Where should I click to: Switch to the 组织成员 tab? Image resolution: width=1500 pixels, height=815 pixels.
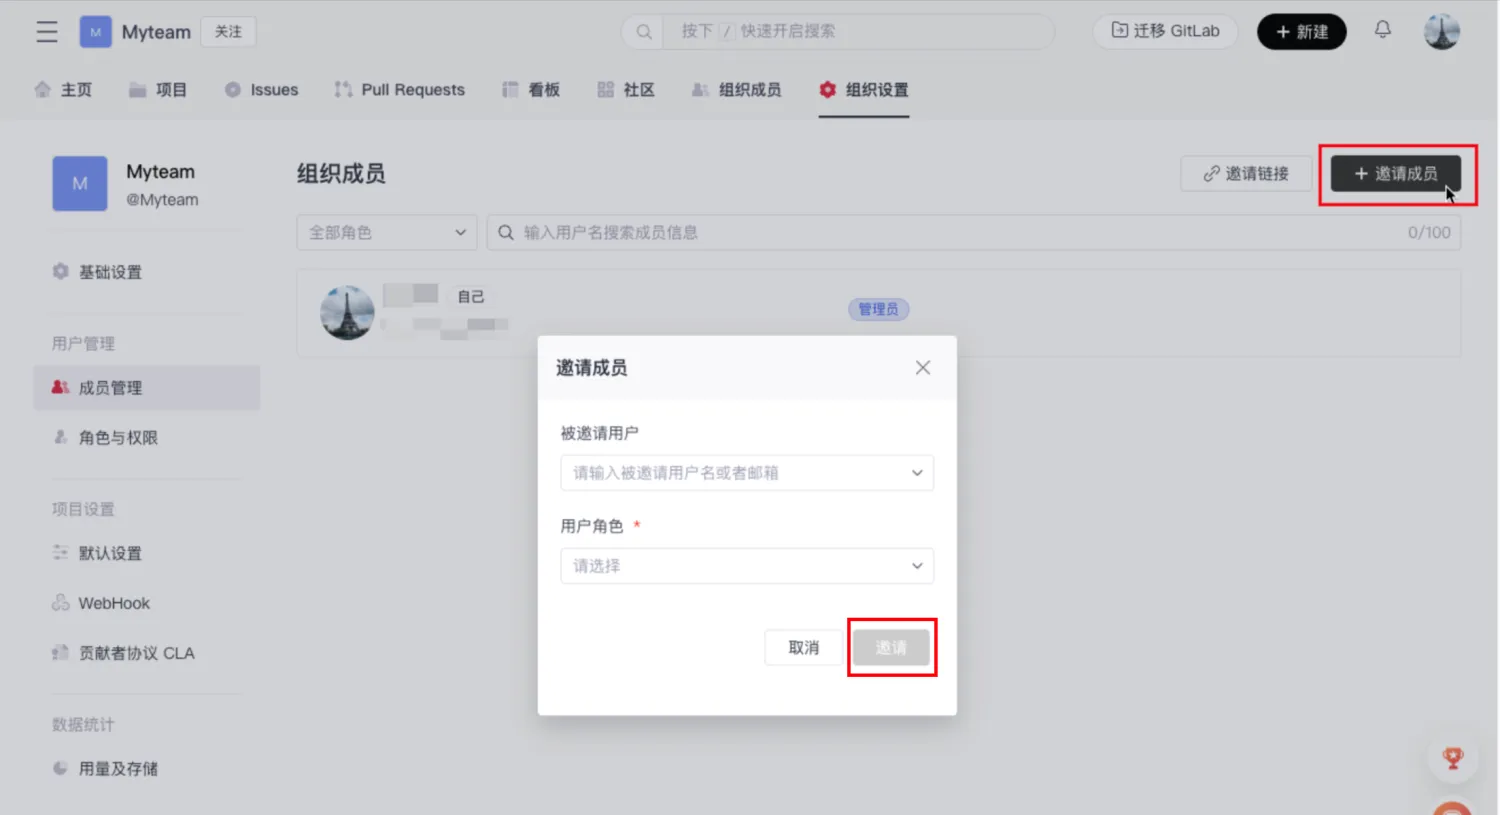tap(737, 90)
